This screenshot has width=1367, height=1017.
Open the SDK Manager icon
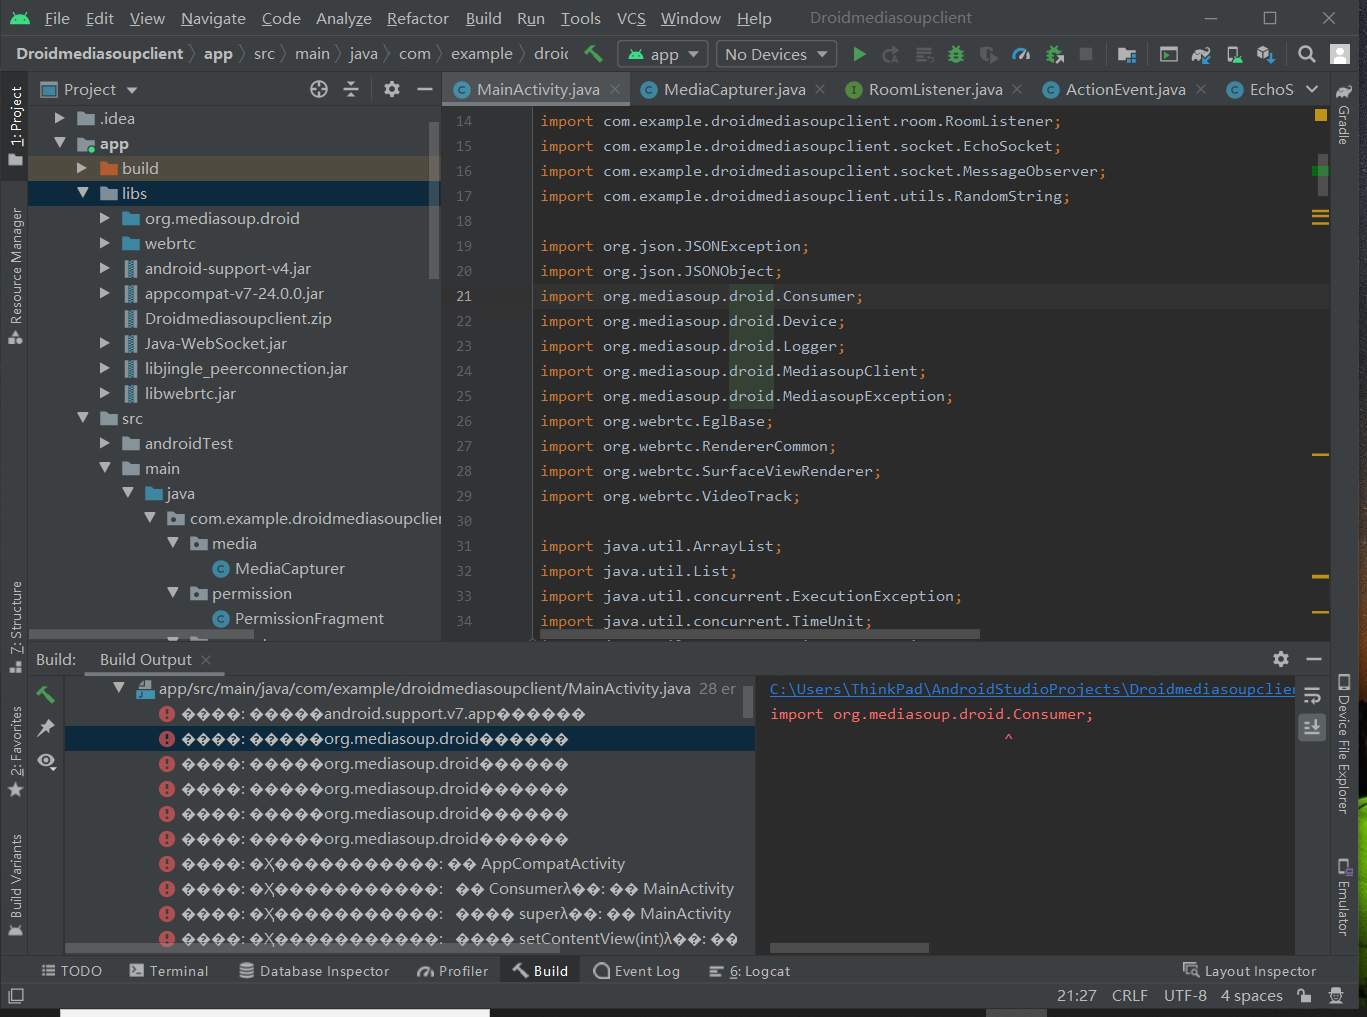(1266, 54)
